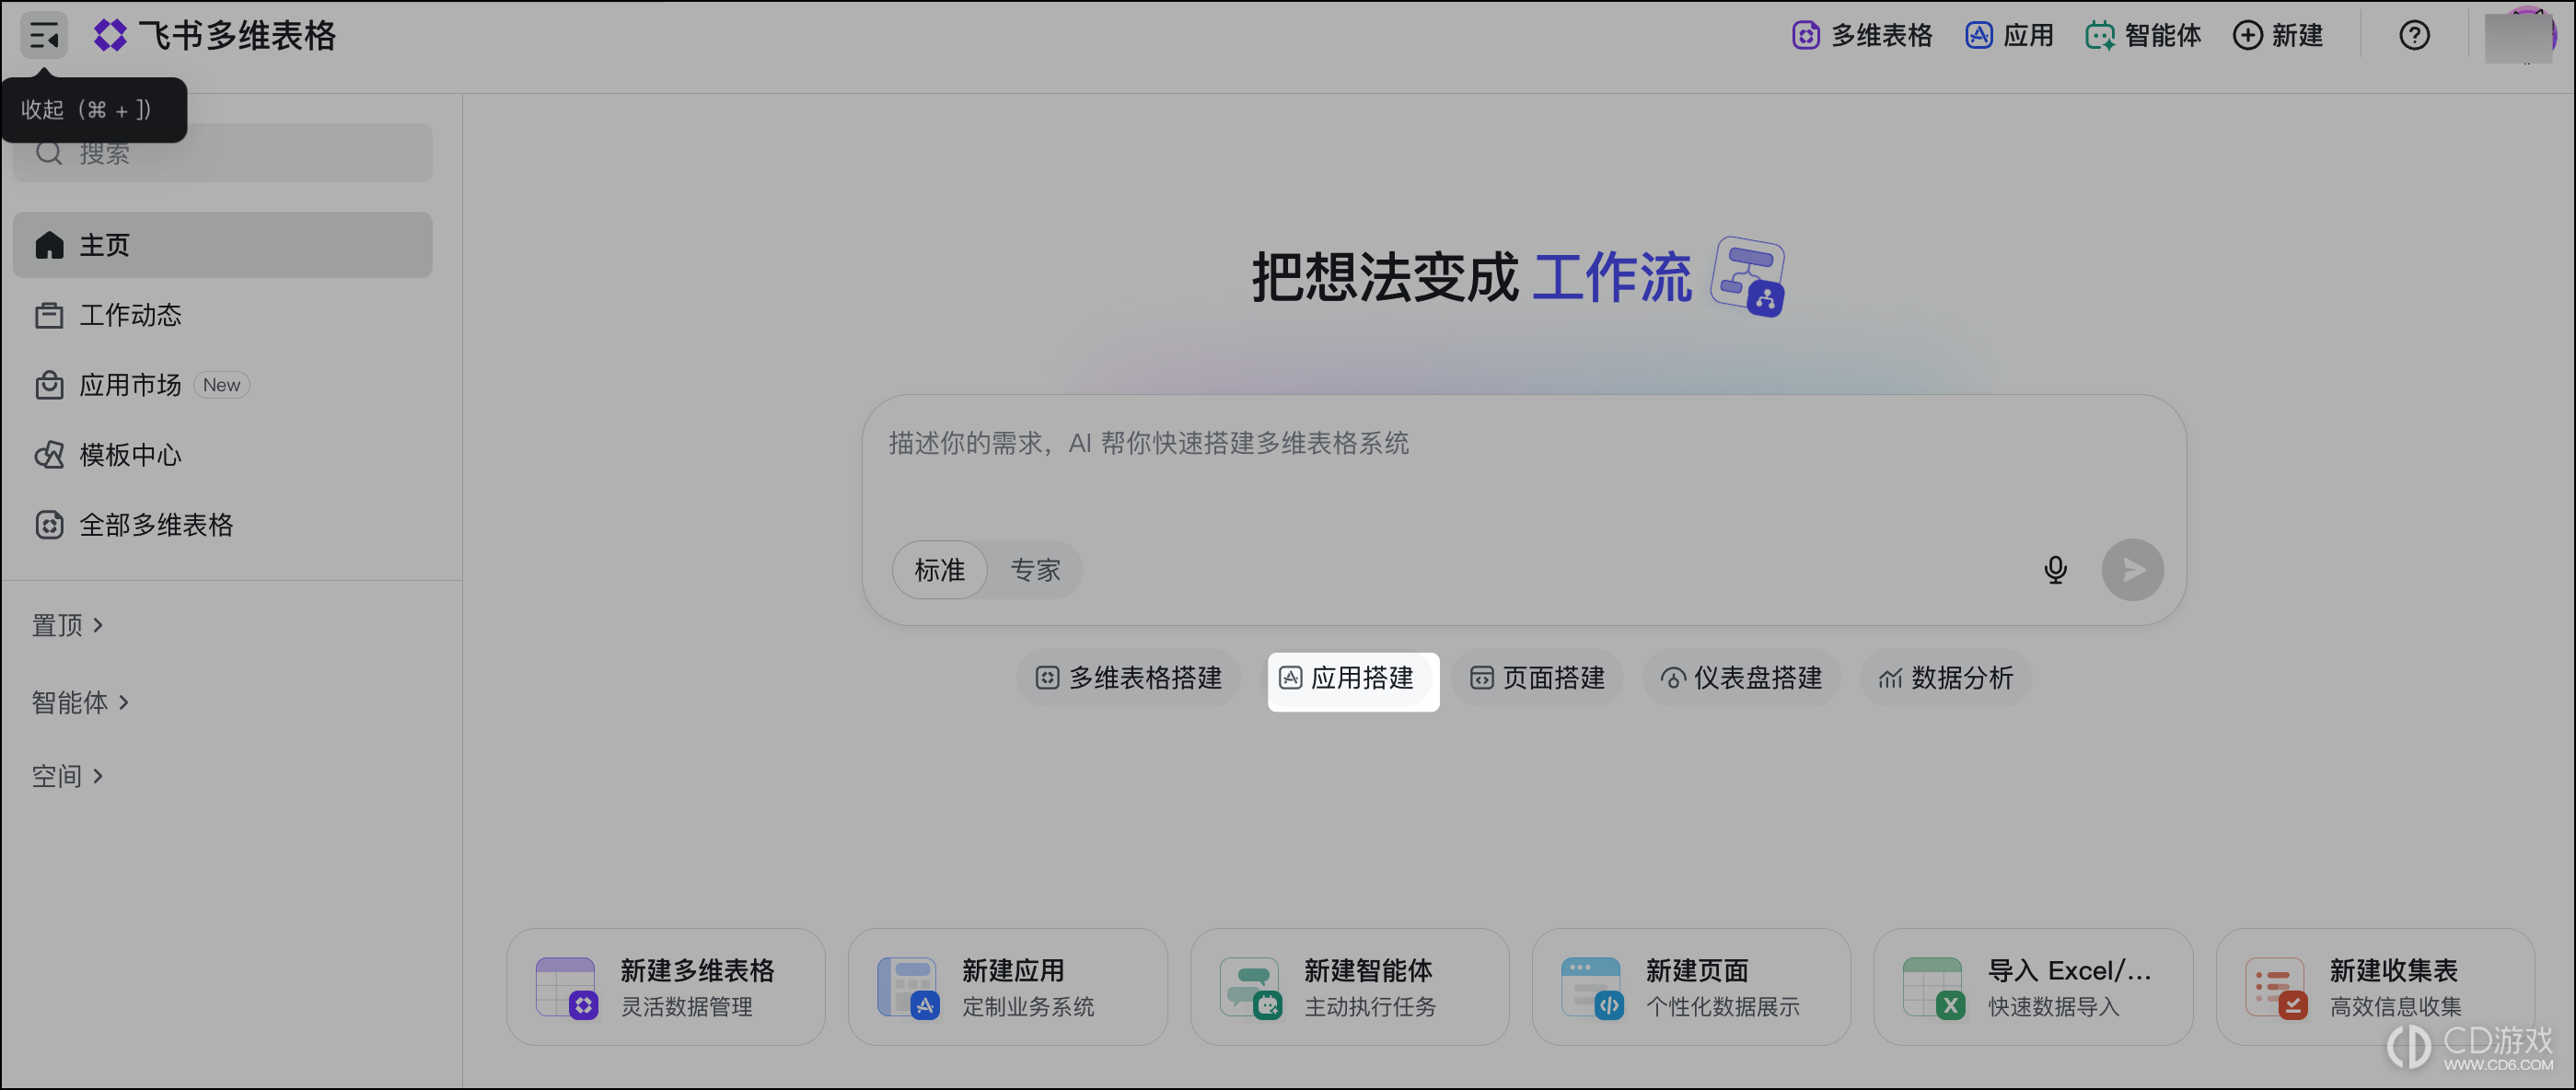Screen dimensions: 2576x1090
Task: Open the help question mark icon
Action: (2414, 36)
